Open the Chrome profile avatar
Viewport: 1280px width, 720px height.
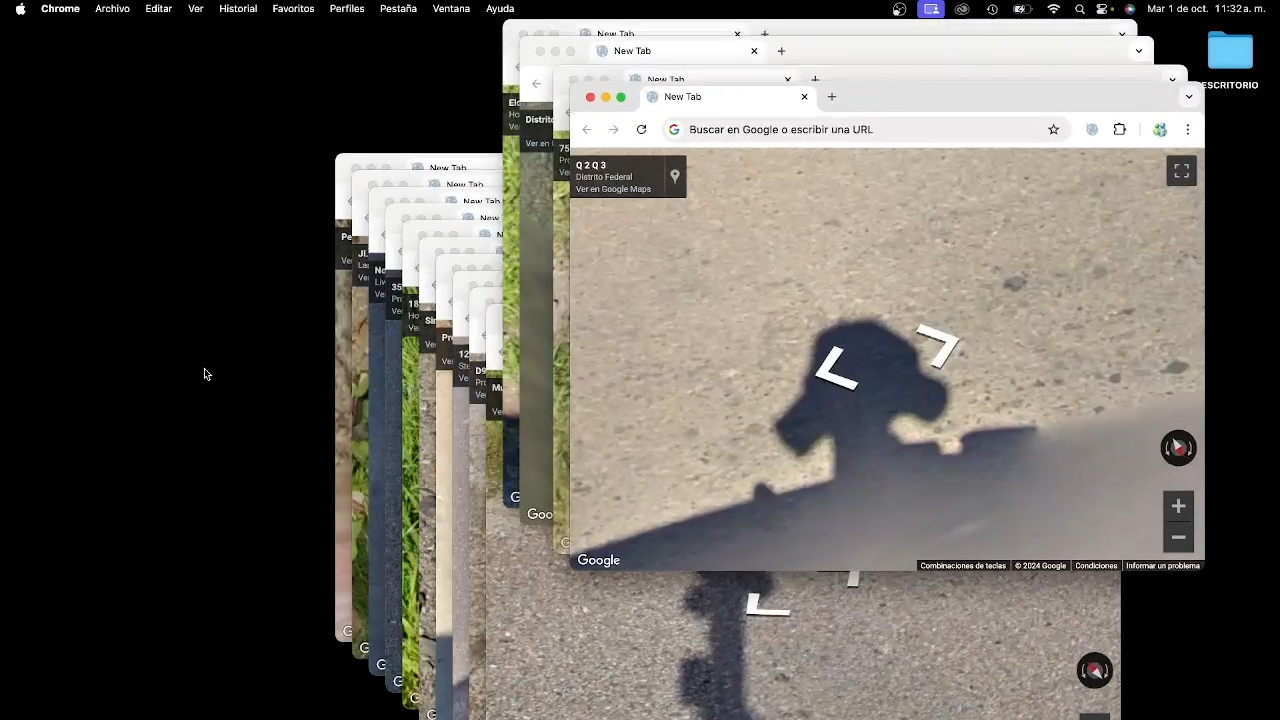coord(1160,130)
